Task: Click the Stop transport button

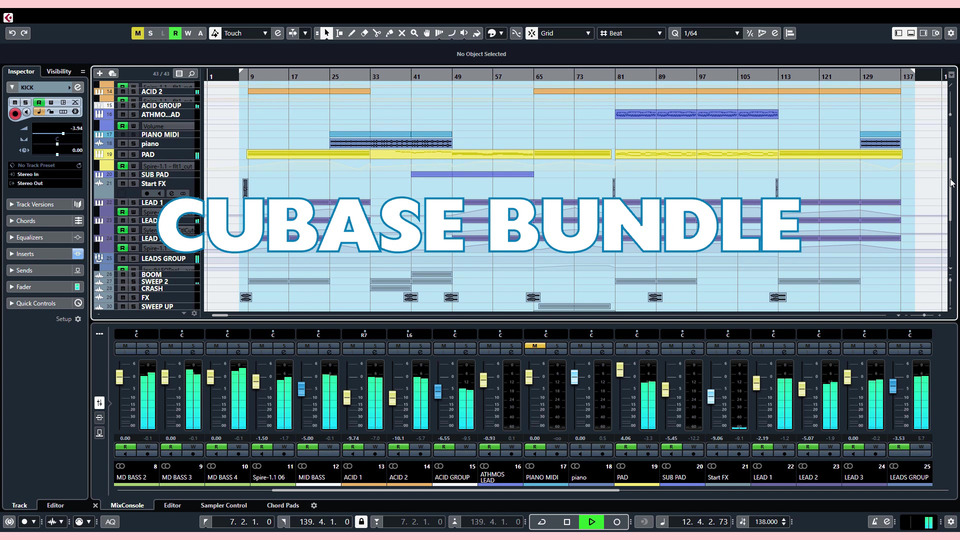Action: pyautogui.click(x=567, y=522)
